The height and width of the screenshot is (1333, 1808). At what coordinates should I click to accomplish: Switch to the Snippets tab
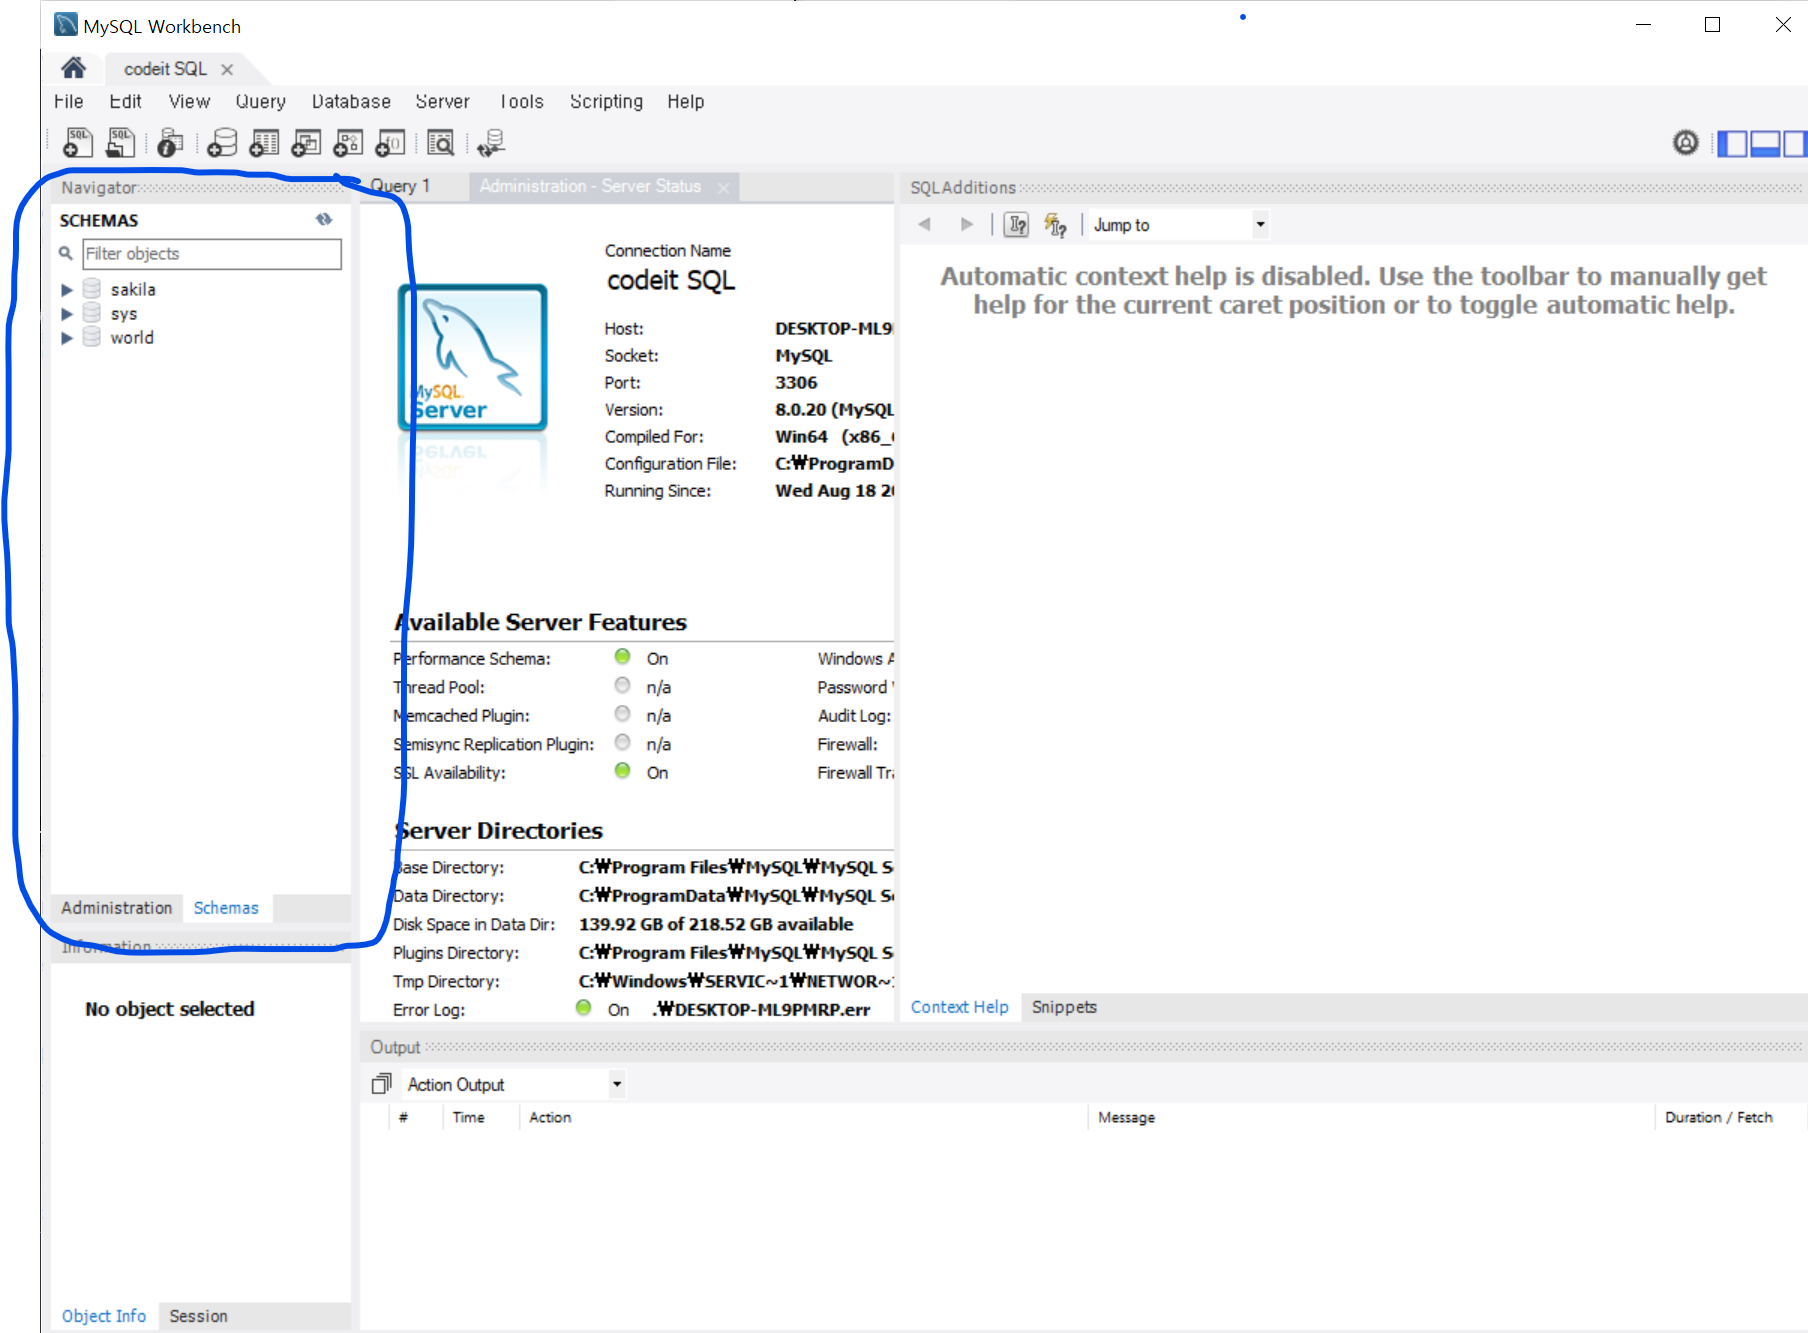pos(1064,1007)
